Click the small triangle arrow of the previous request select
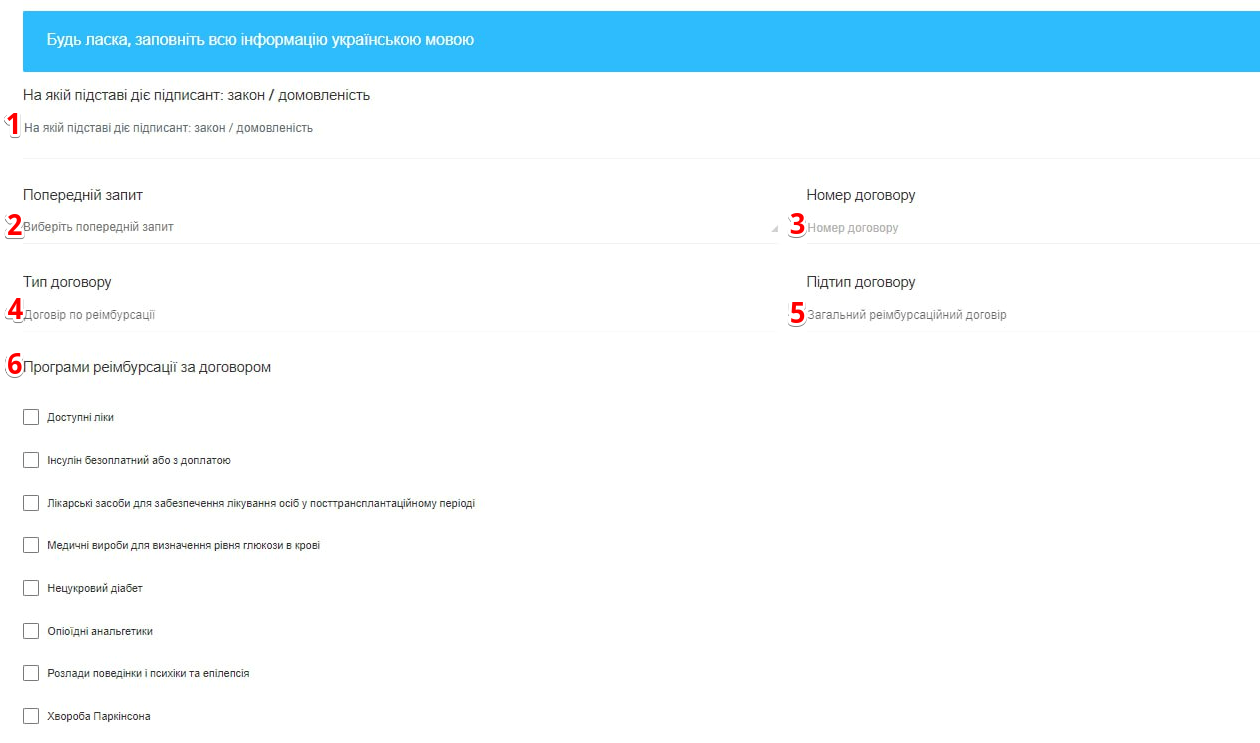Screen dimensions: 1260x743 coord(774,229)
